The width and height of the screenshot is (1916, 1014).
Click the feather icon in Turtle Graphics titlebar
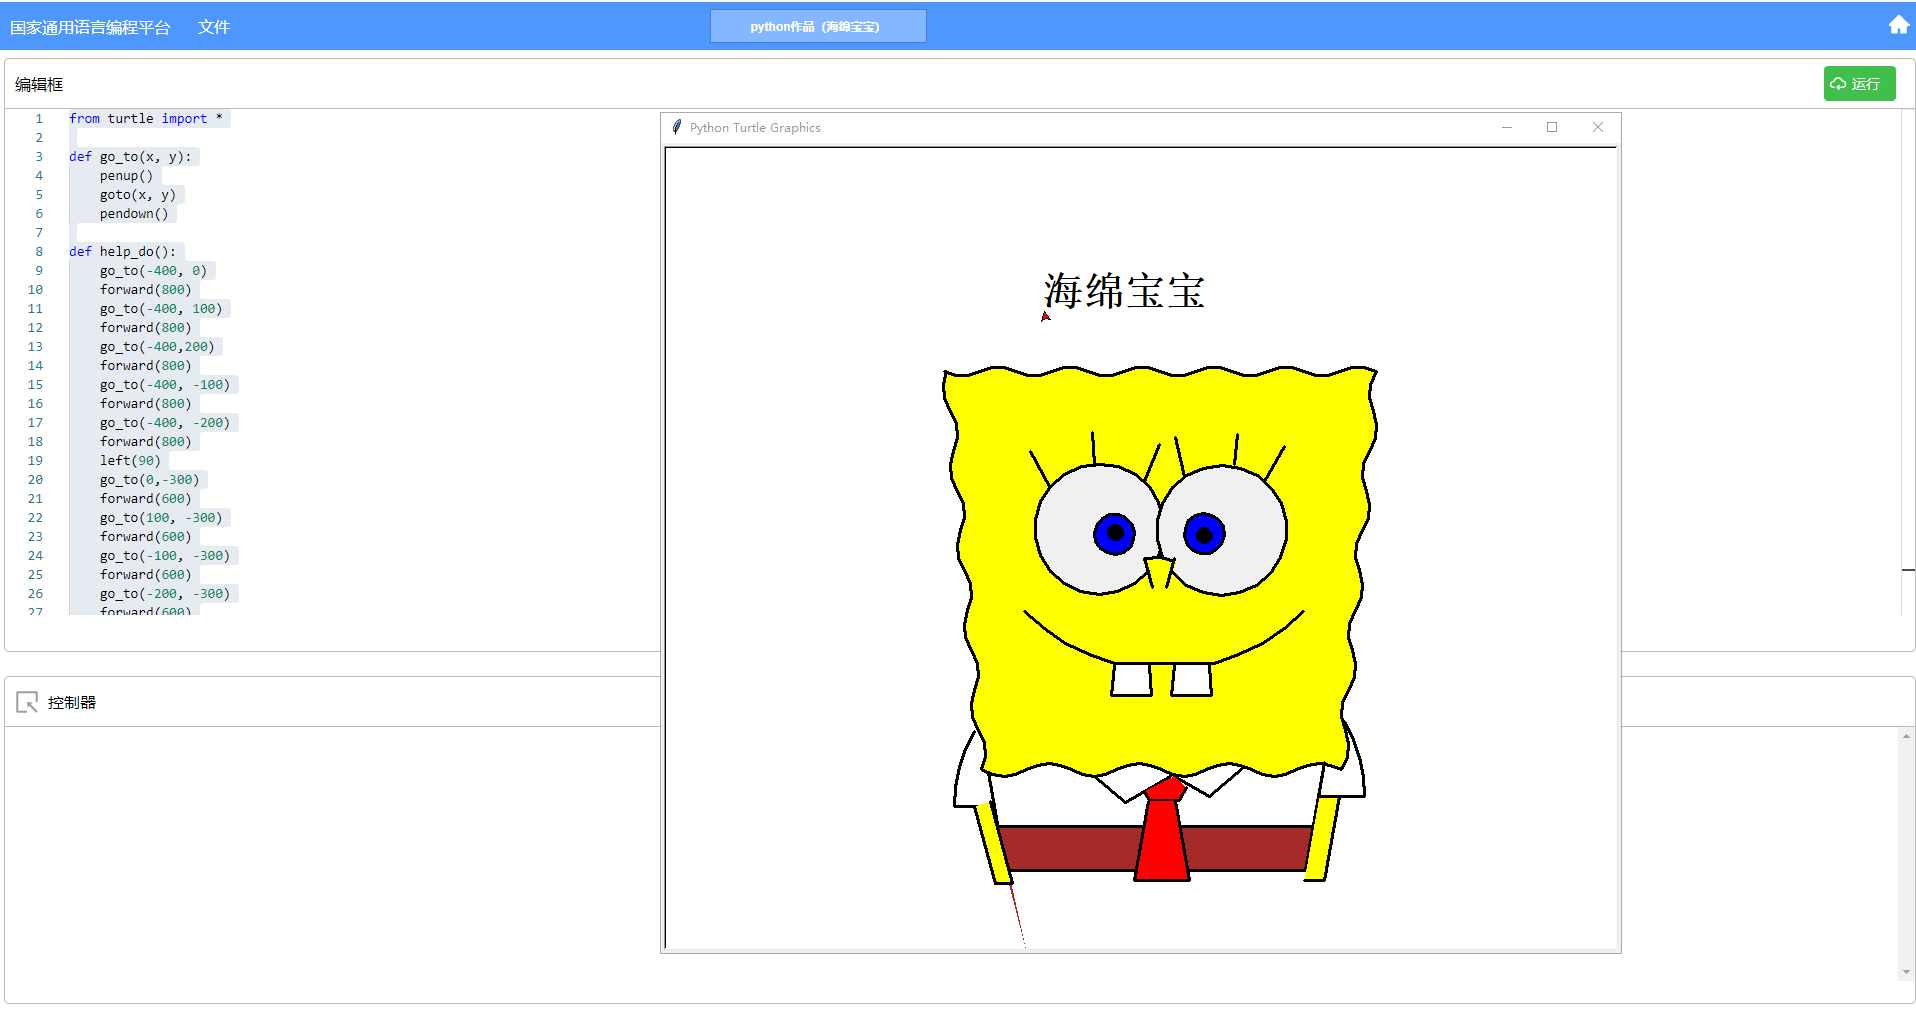[677, 128]
